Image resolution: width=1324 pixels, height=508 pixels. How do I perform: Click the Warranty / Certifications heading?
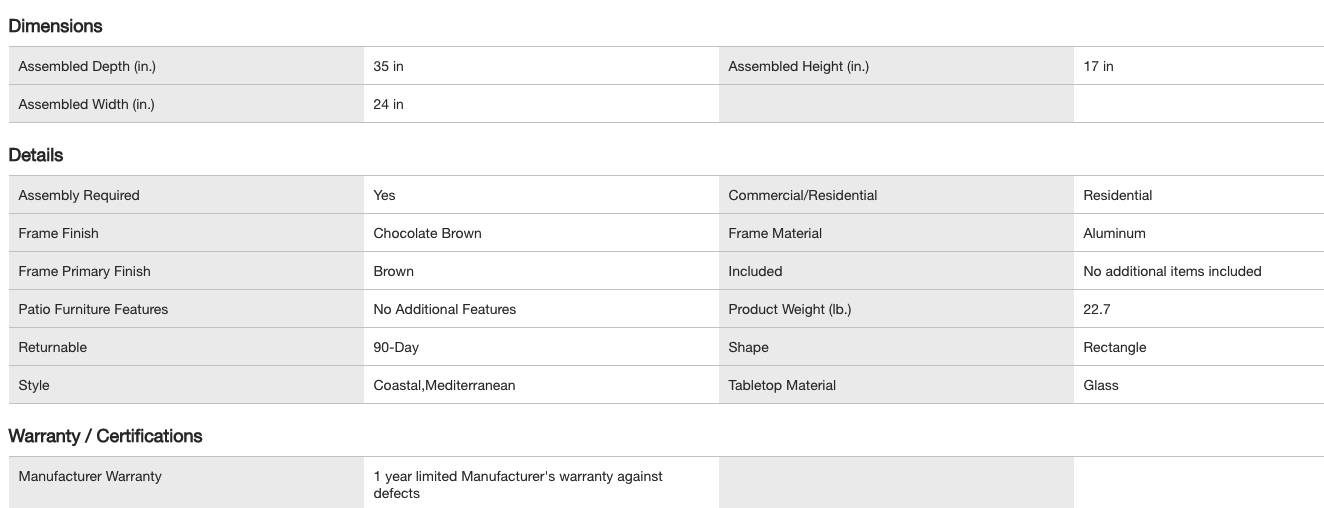105,436
